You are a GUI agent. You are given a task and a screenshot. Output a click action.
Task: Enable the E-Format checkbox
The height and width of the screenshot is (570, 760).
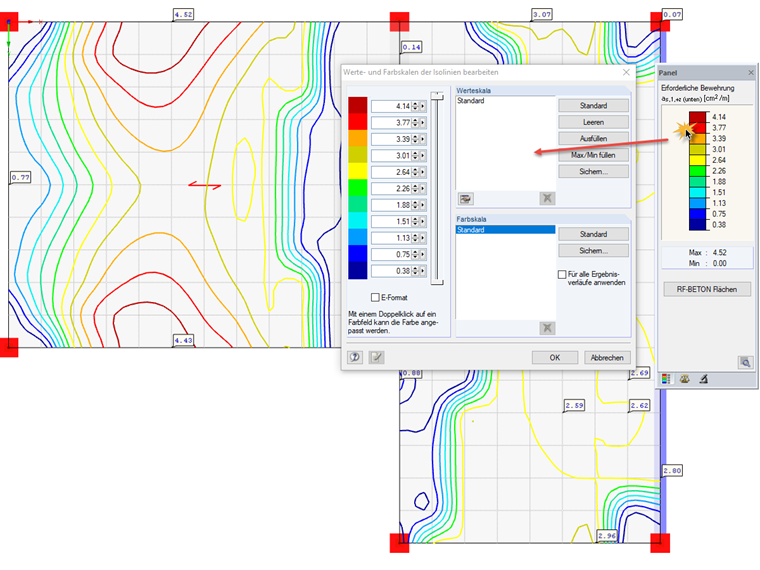(x=375, y=297)
